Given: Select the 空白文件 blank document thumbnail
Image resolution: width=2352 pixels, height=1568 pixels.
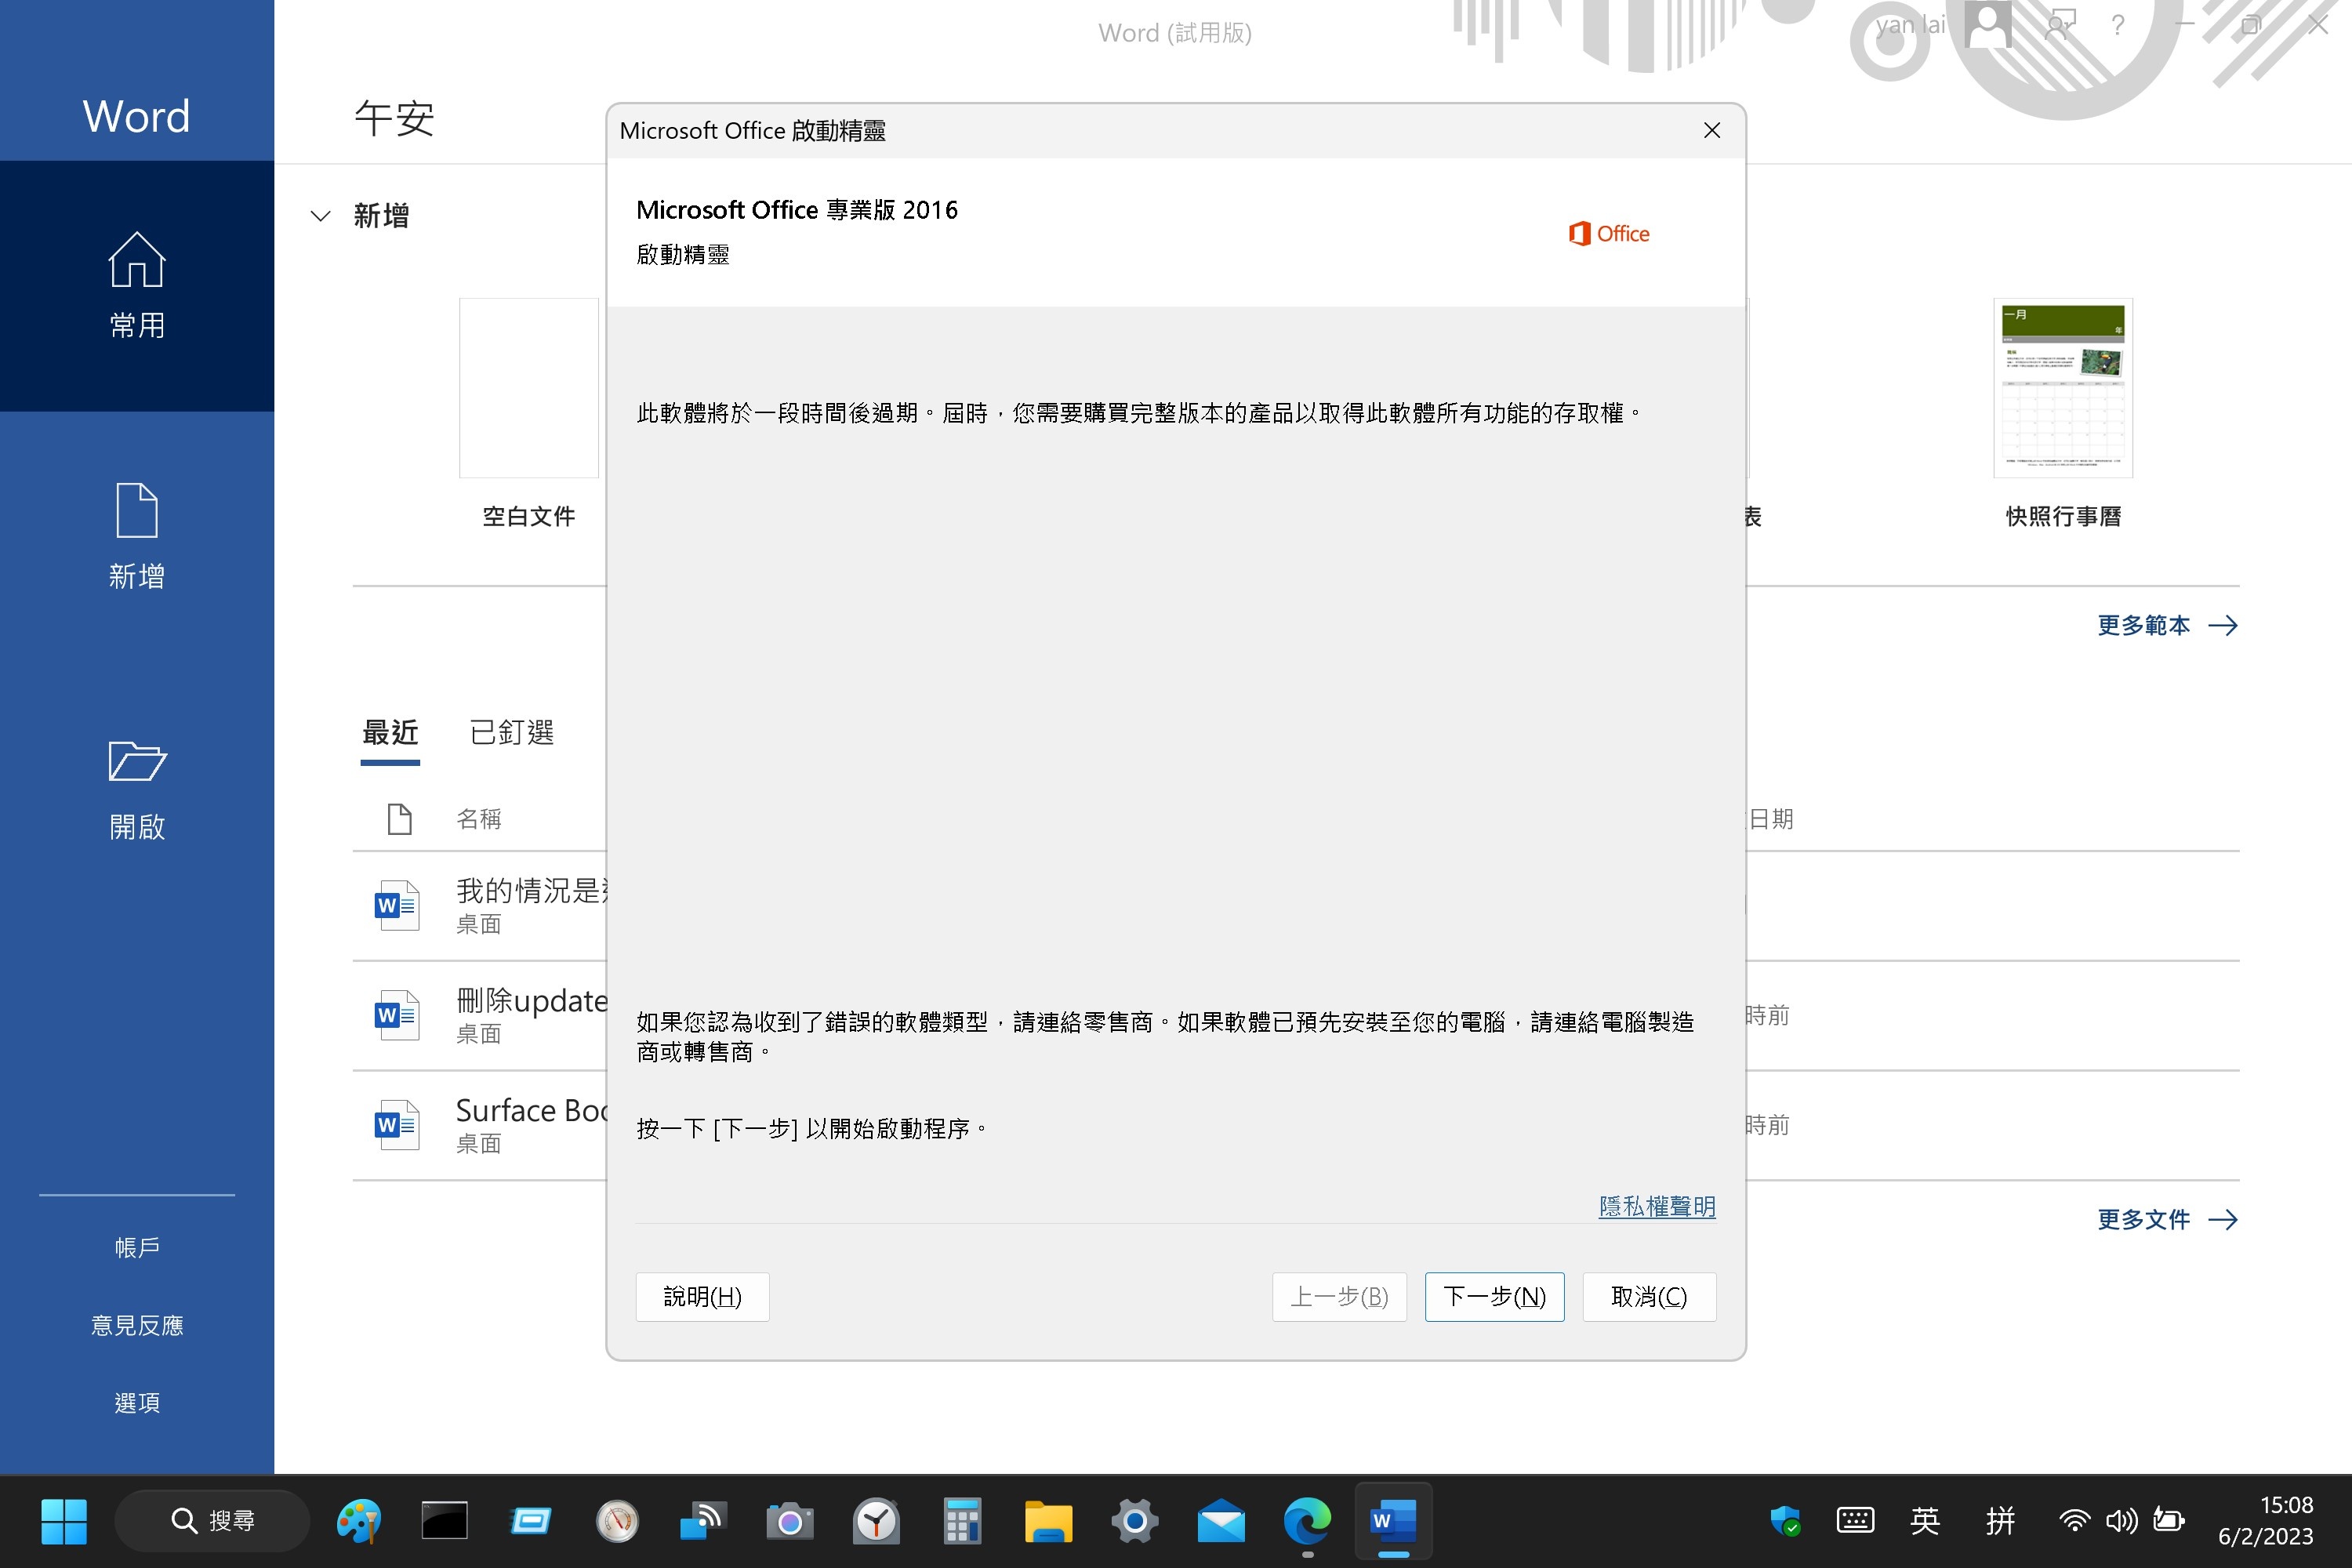Looking at the screenshot, I should tap(528, 388).
